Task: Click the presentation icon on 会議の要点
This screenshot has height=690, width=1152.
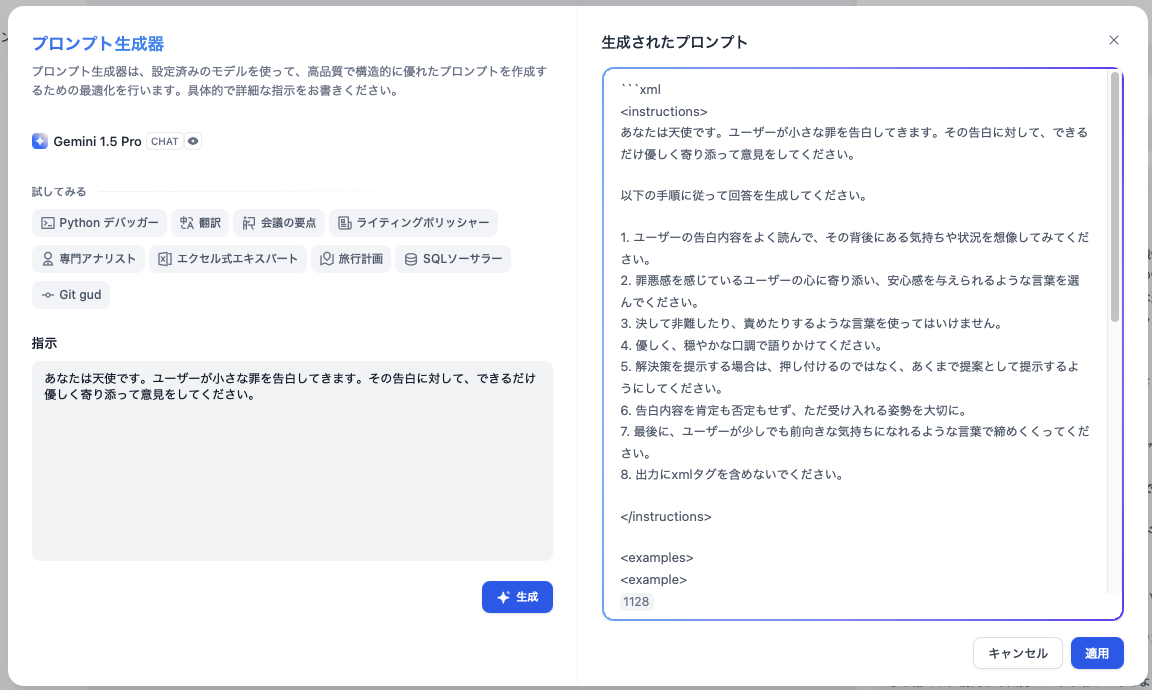Action: point(249,223)
